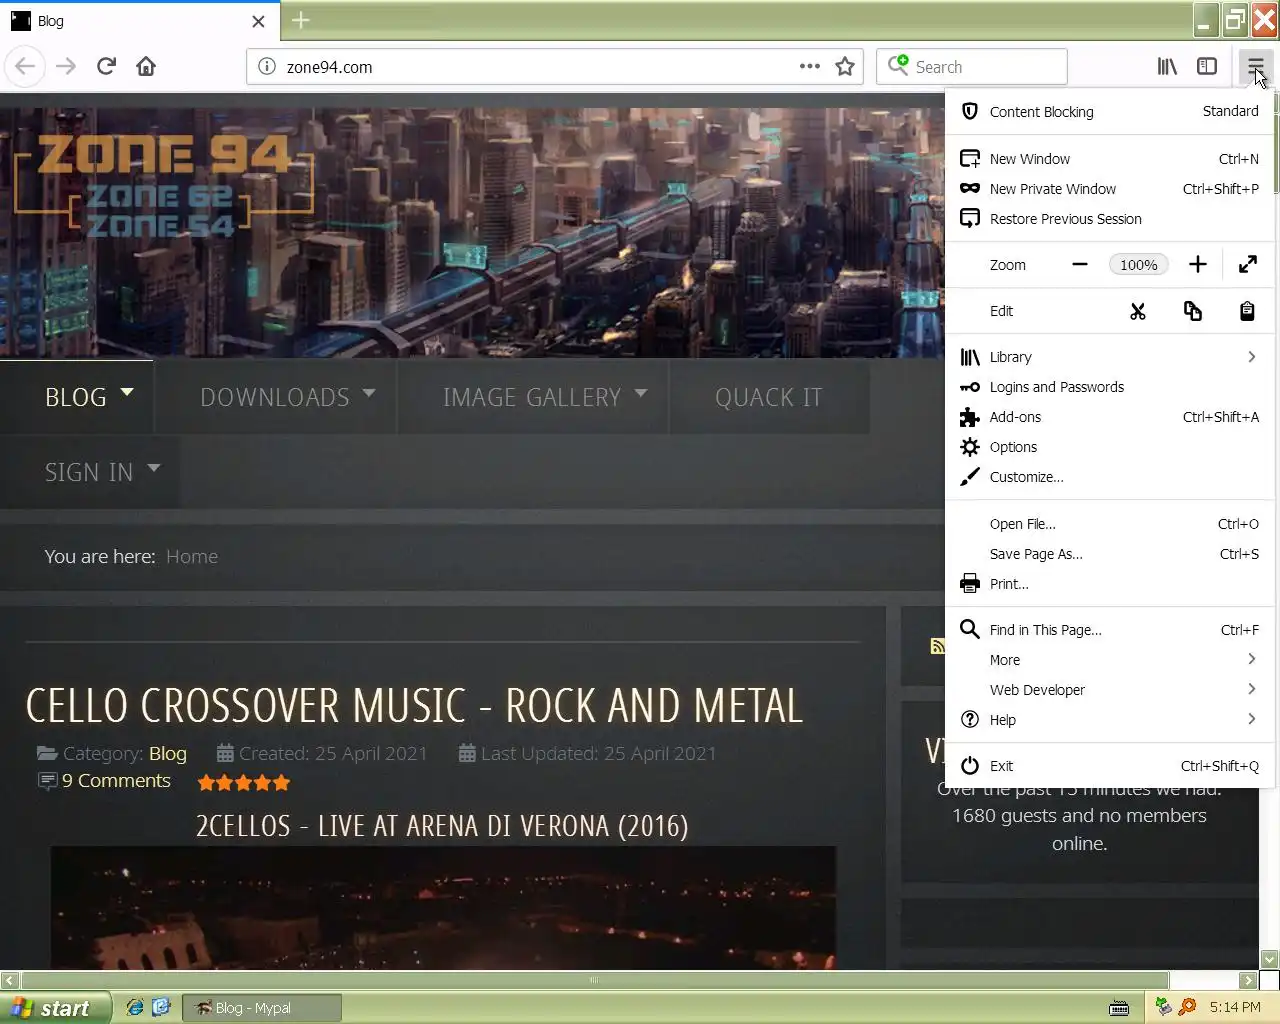
Task: Choose Exit from the menu
Action: coord(1109,766)
